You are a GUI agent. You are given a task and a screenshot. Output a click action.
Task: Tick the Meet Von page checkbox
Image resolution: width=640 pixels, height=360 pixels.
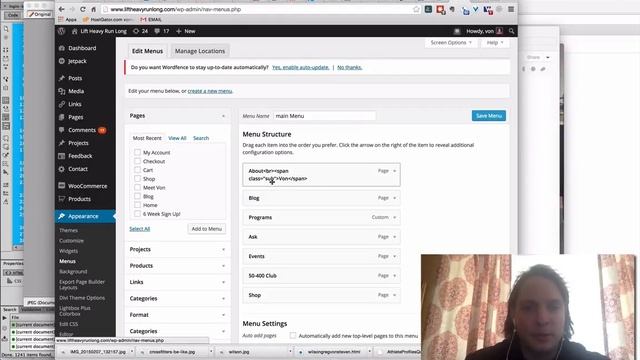pos(138,187)
